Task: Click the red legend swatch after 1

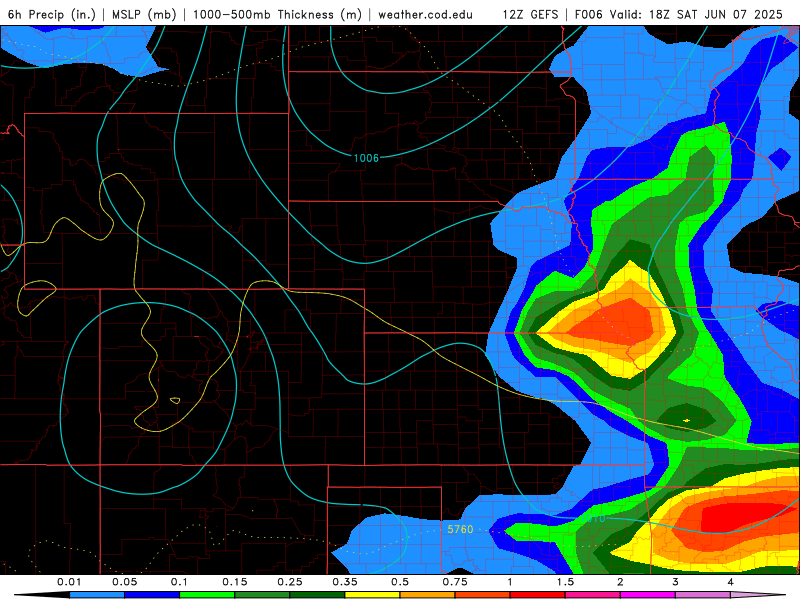Action: pyautogui.click(x=538, y=595)
